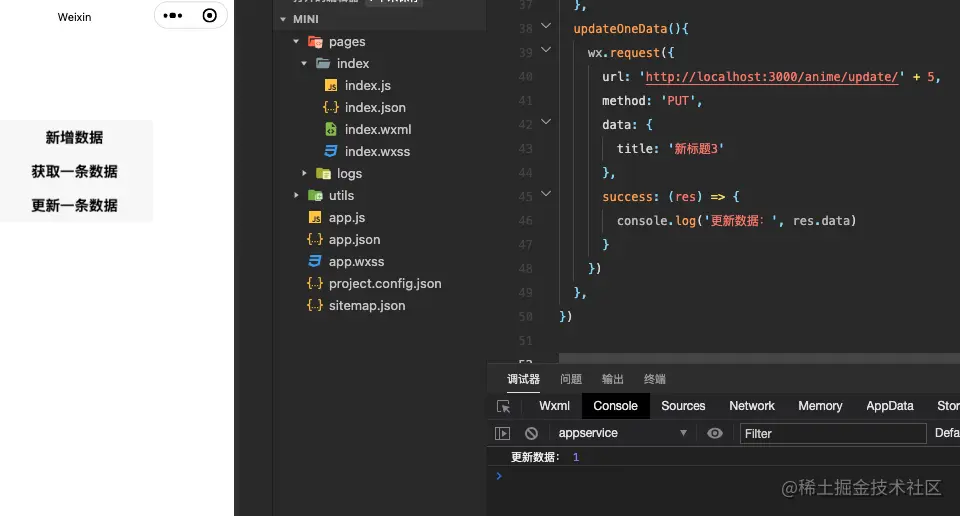960x516 pixels.
Task: Open index.js in the file tree
Action: pos(367,86)
